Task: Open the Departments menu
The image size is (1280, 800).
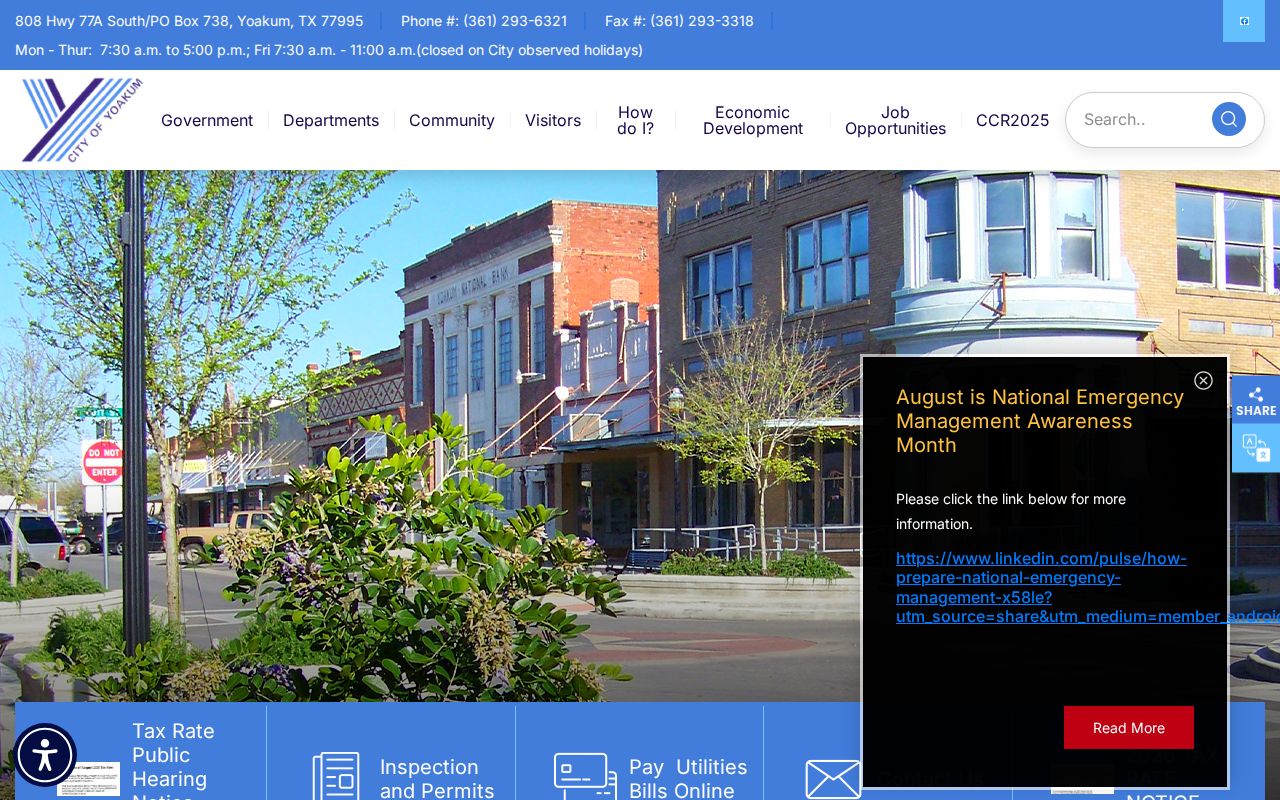Action: pos(331,120)
